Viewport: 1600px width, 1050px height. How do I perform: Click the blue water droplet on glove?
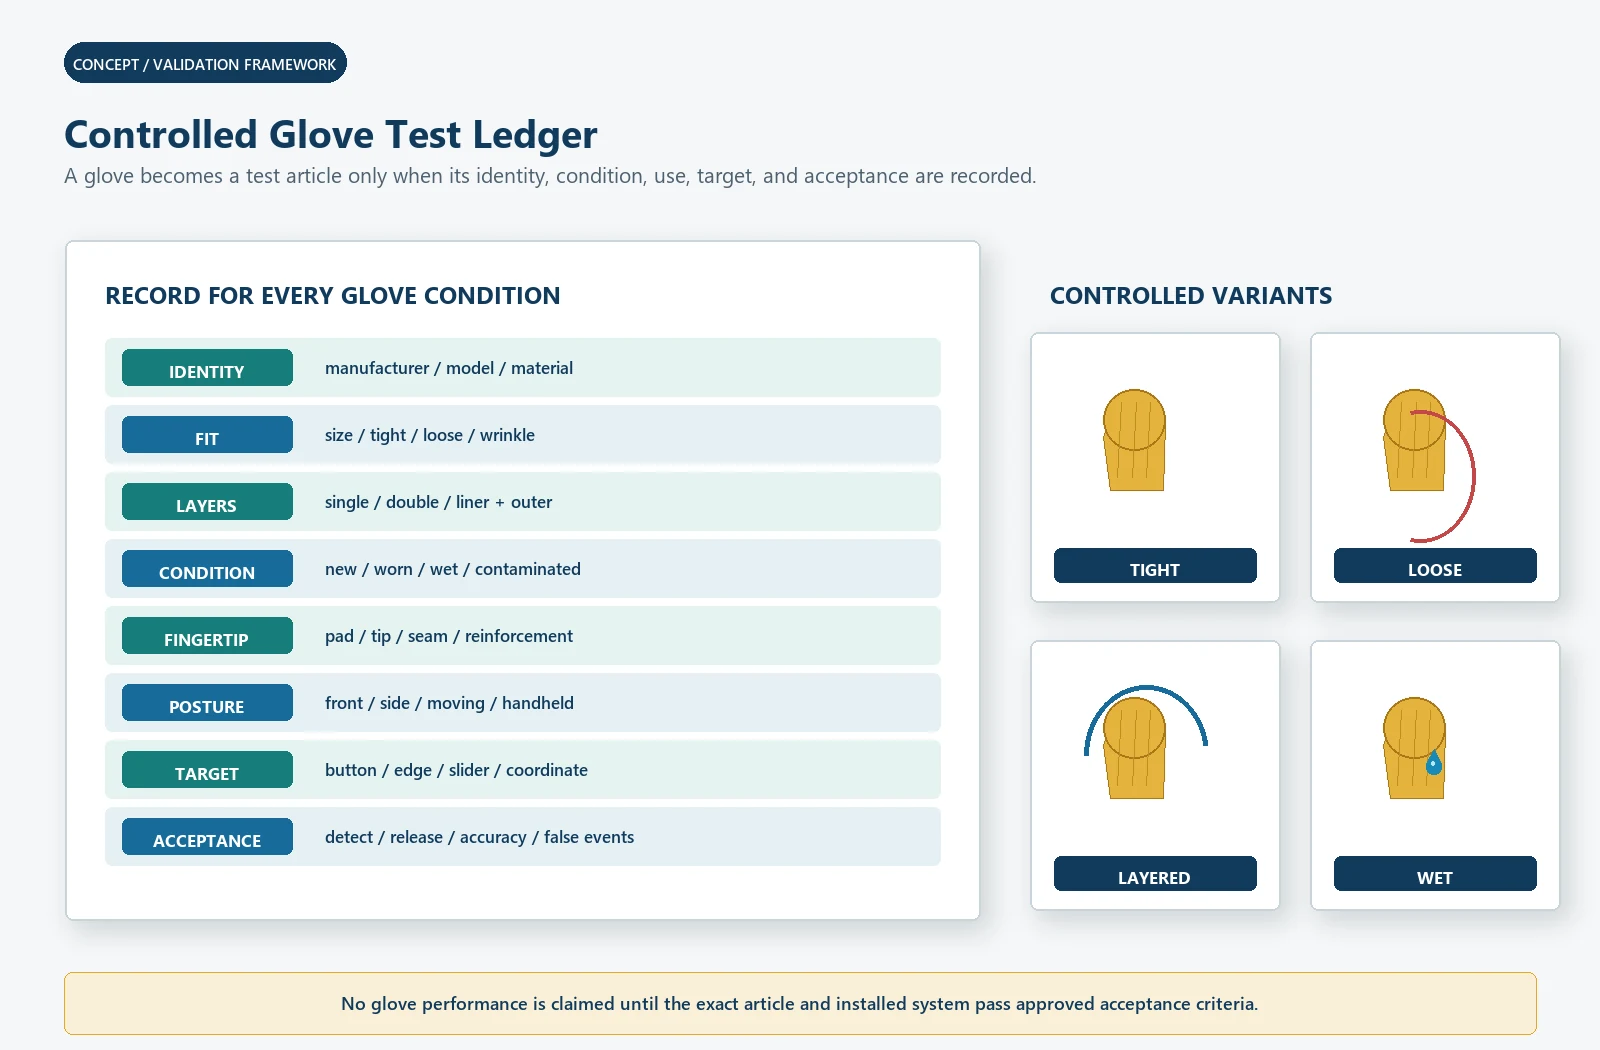point(1434,763)
